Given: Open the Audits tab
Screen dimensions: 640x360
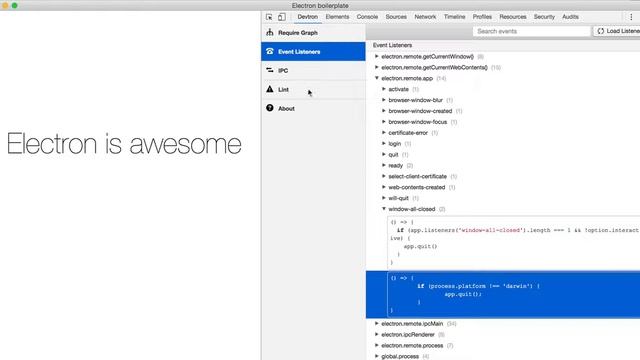Looking at the screenshot, I should pyautogui.click(x=570, y=17).
